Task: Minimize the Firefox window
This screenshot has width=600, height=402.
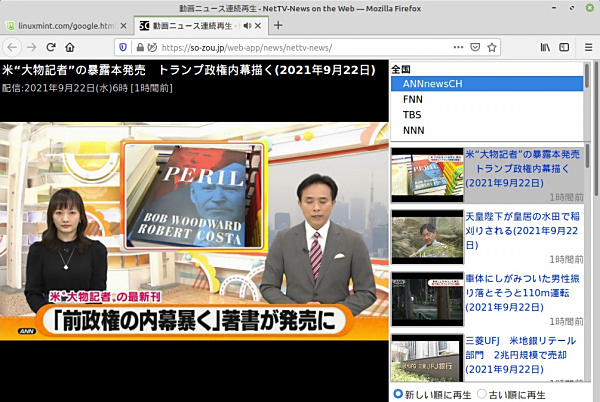Action: point(554,8)
